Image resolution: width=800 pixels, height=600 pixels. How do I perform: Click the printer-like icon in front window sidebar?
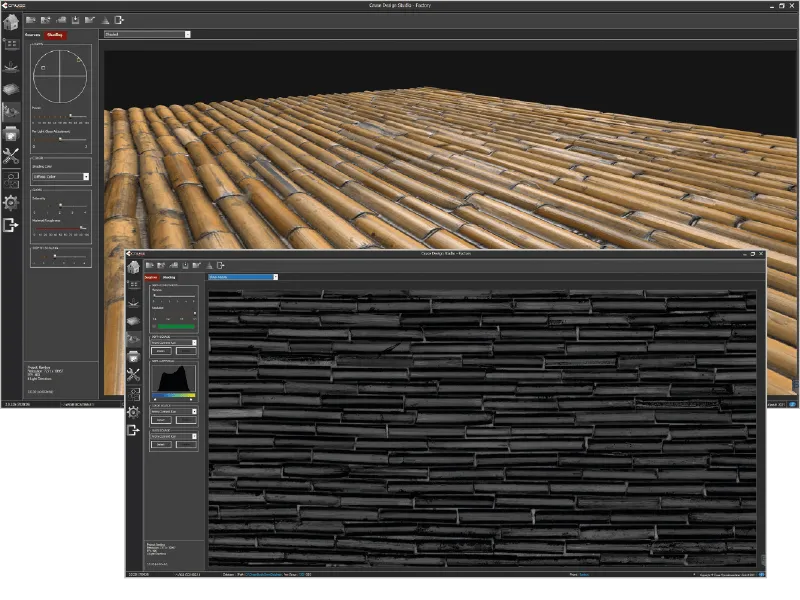point(132,357)
